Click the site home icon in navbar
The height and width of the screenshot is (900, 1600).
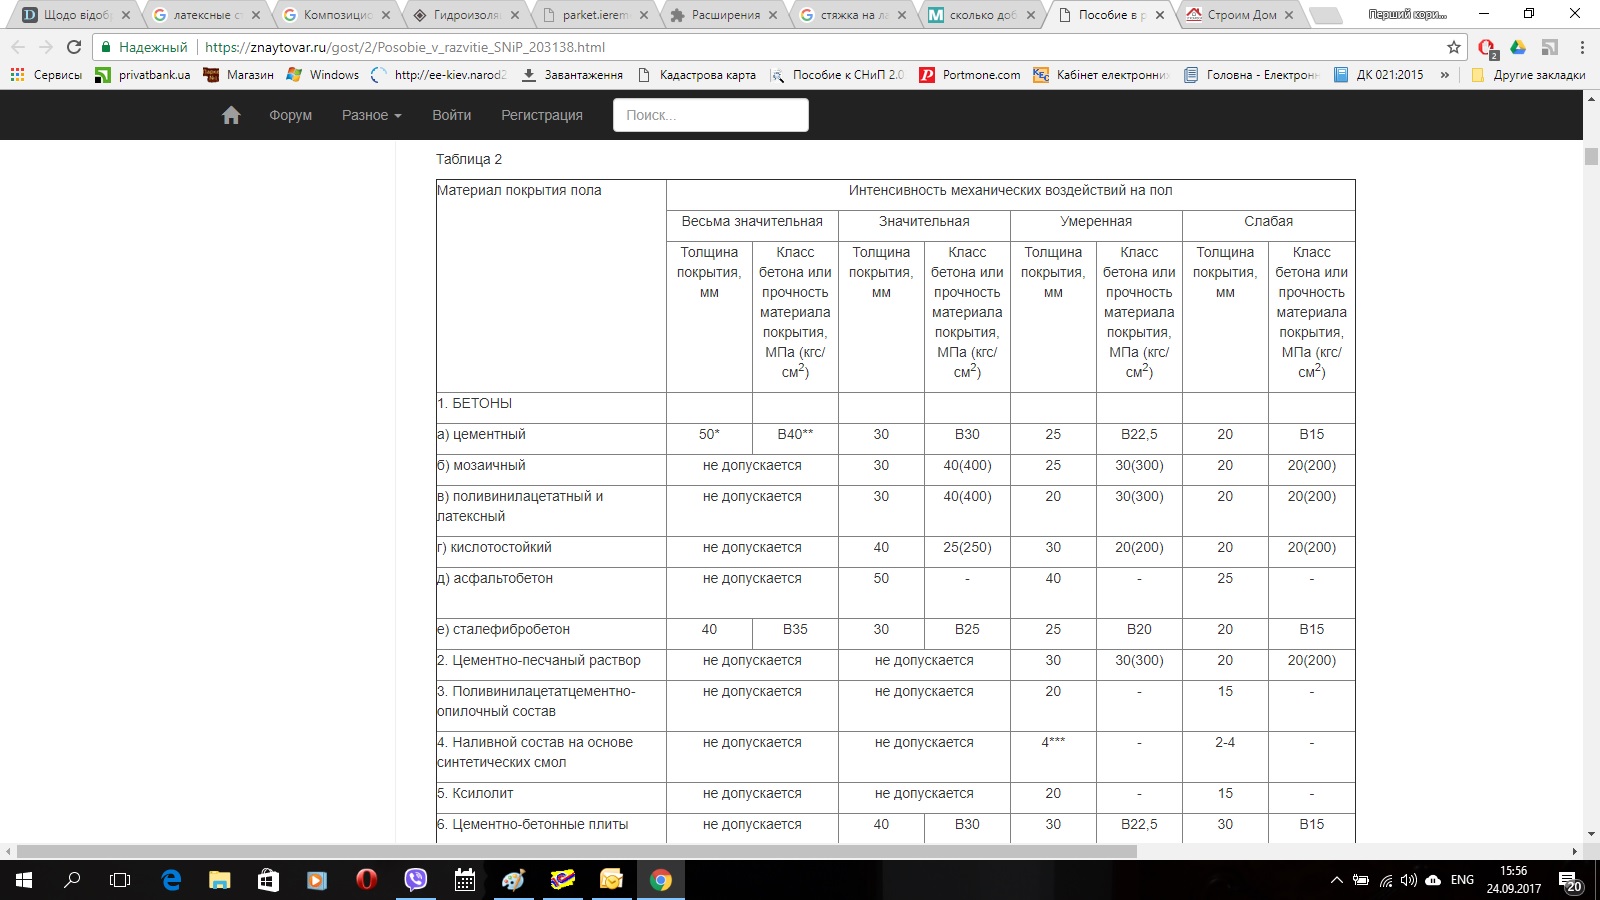231,115
